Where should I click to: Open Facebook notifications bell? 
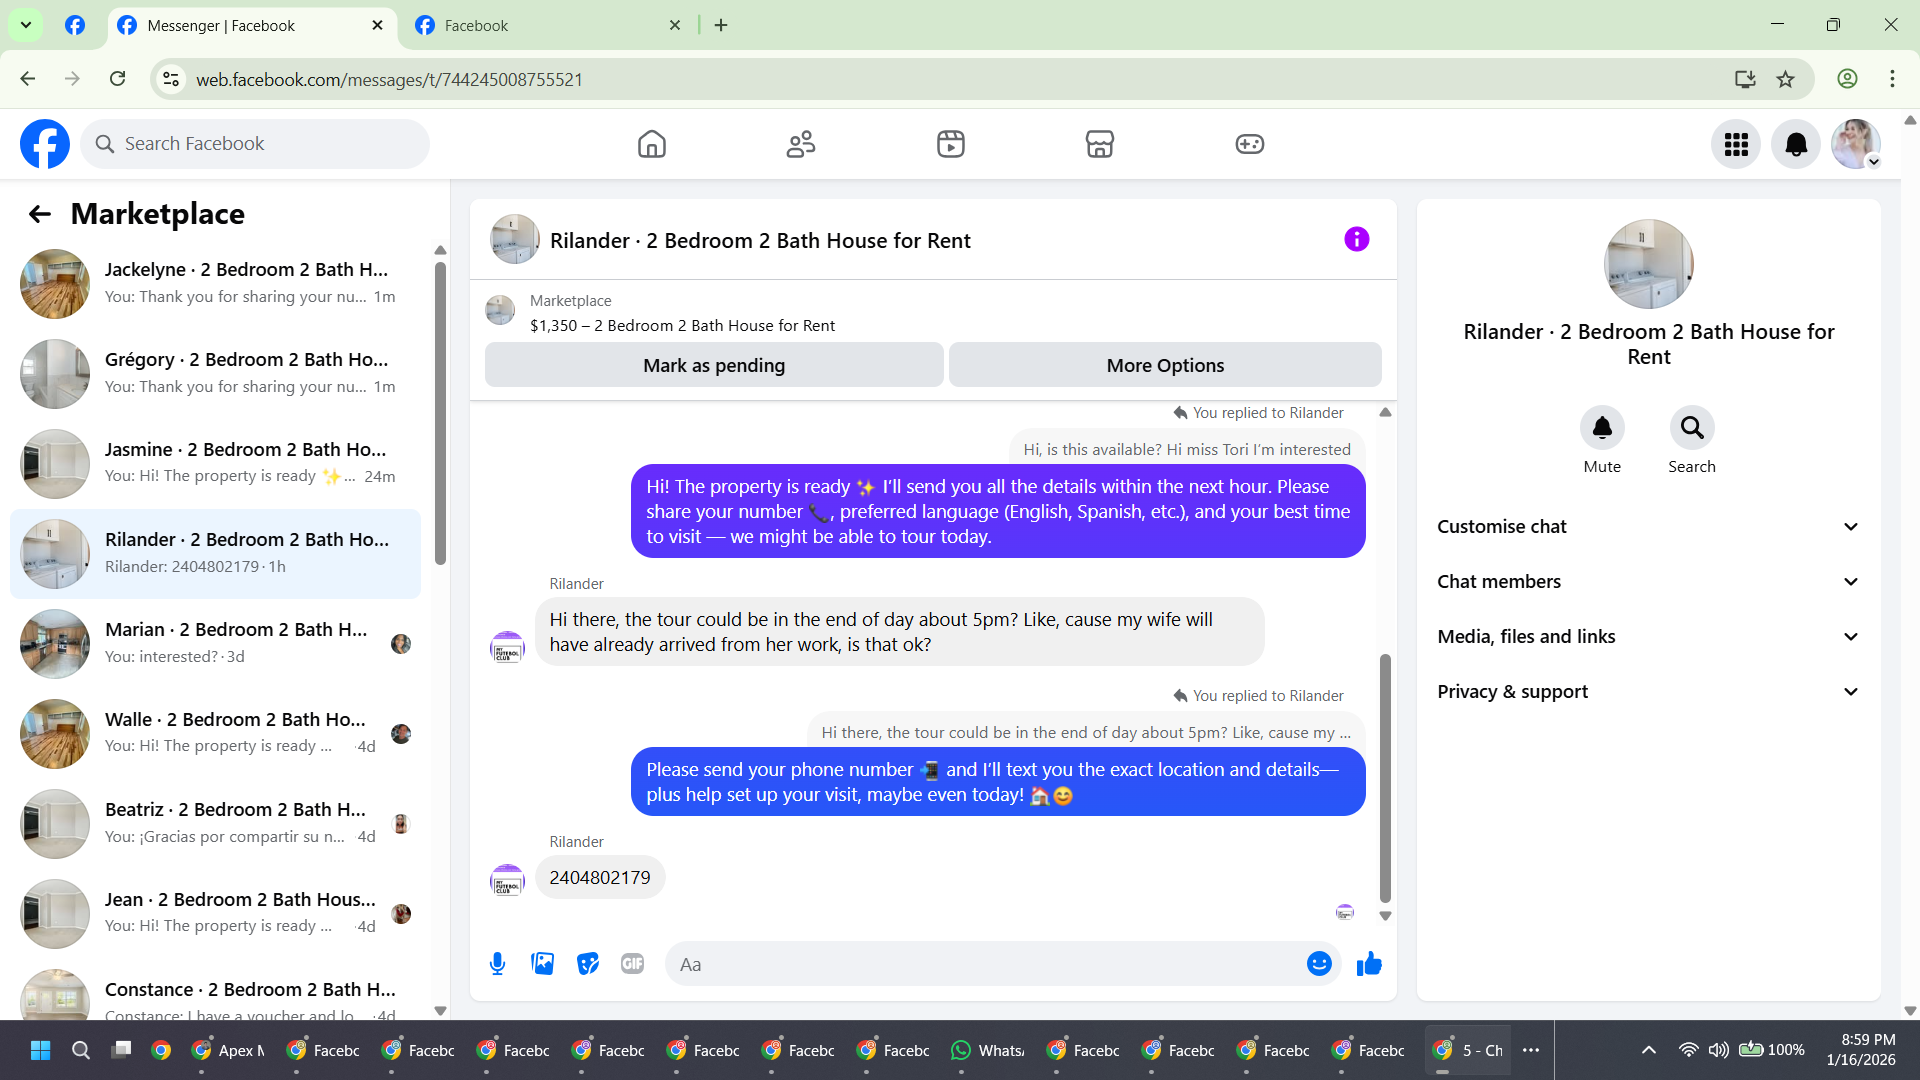(x=1795, y=145)
